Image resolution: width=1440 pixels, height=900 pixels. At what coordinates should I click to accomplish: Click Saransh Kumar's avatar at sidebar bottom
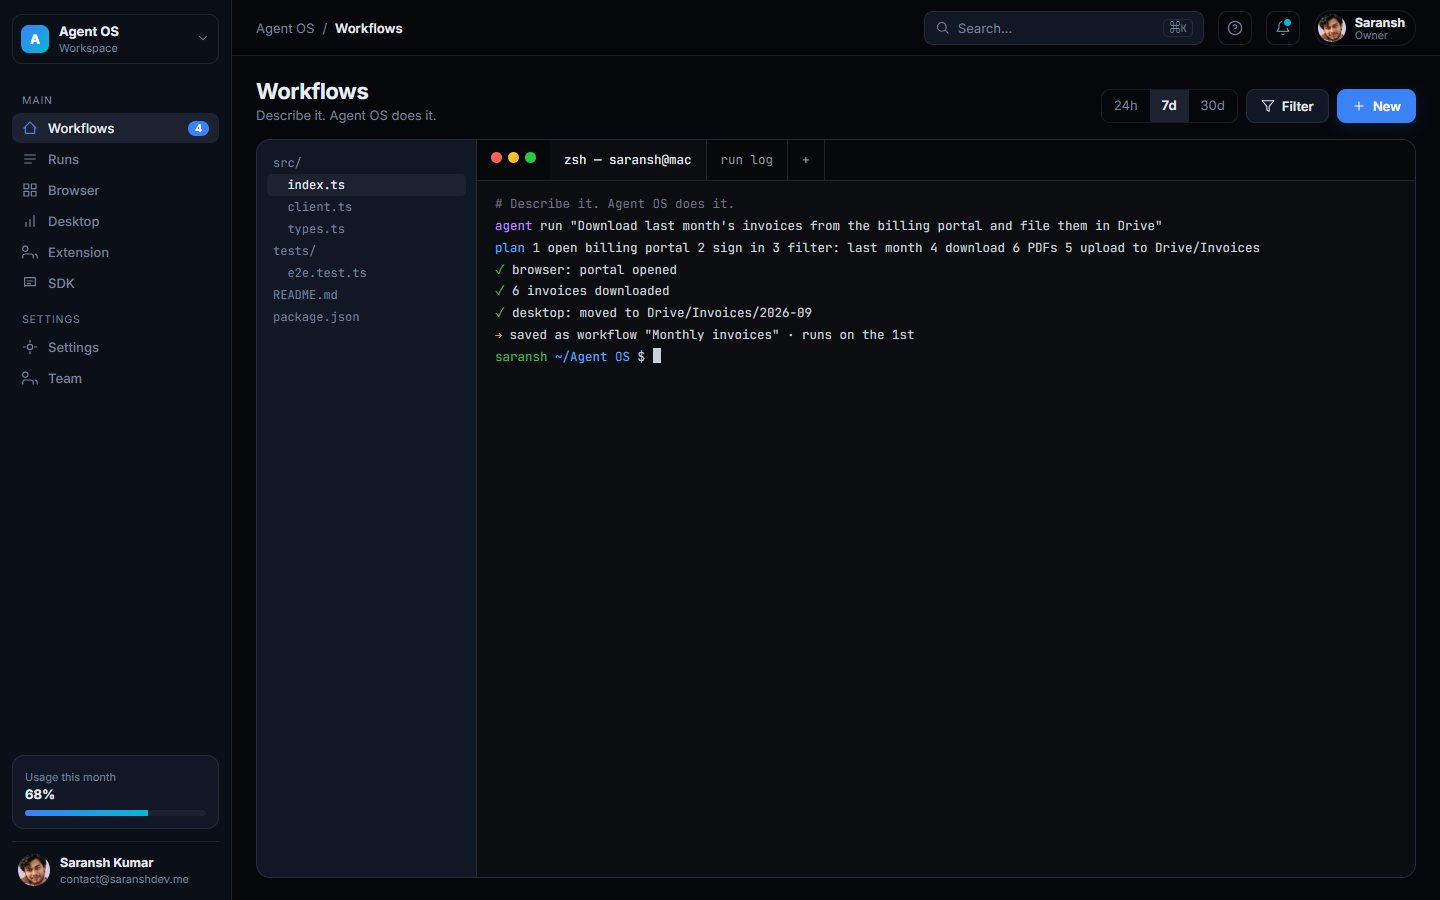pos(34,870)
